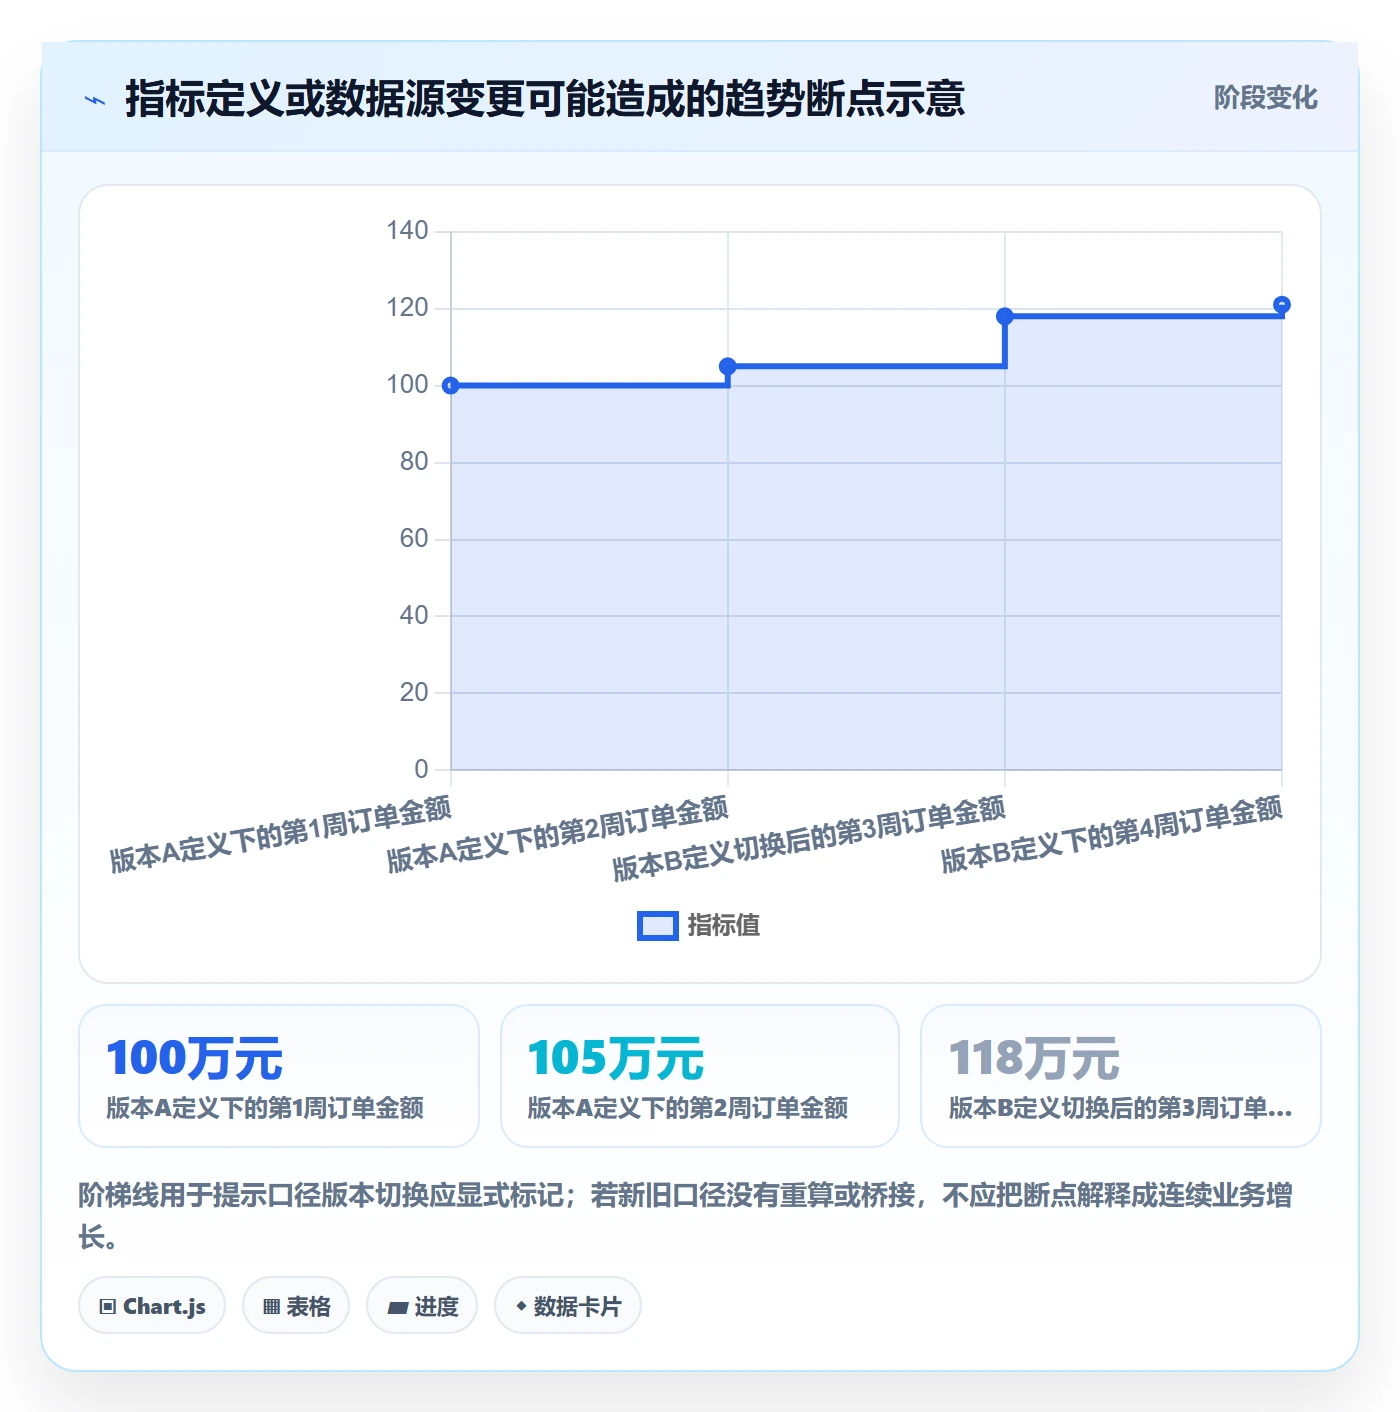Click the square icon in the Chart.js chip

click(x=108, y=1307)
